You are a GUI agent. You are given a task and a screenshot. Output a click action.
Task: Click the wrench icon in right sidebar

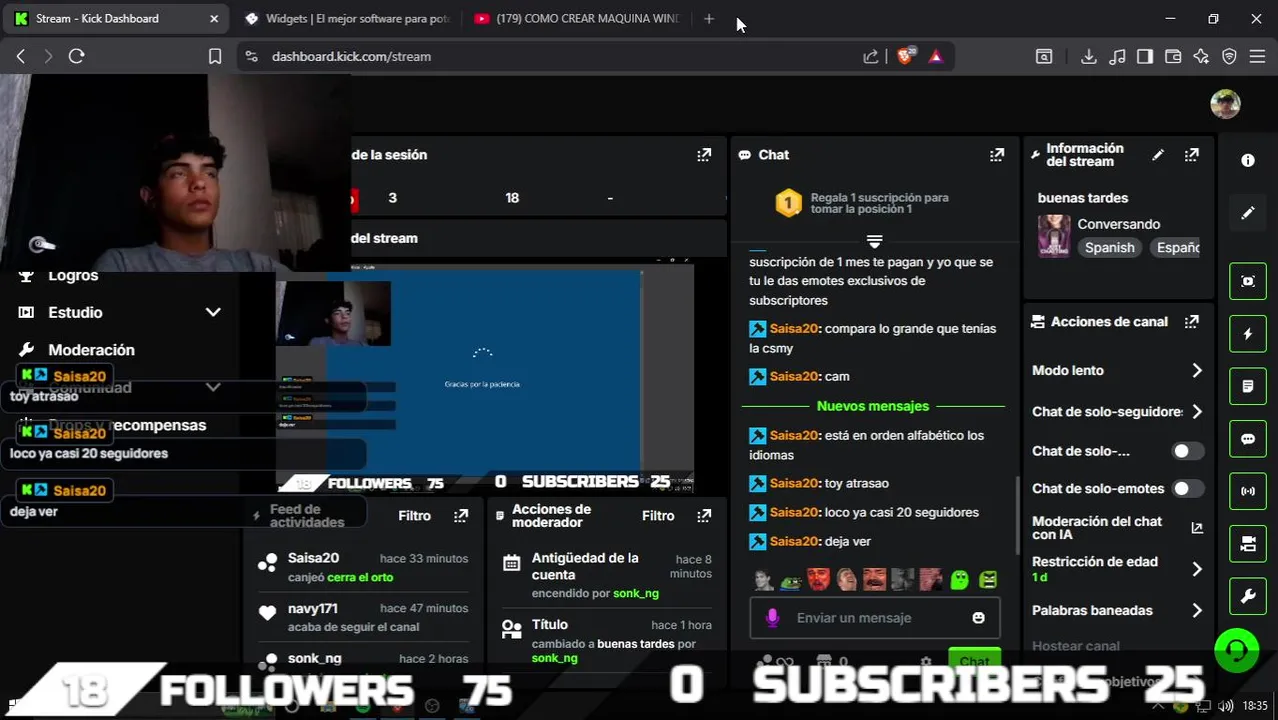pyautogui.click(x=1248, y=597)
